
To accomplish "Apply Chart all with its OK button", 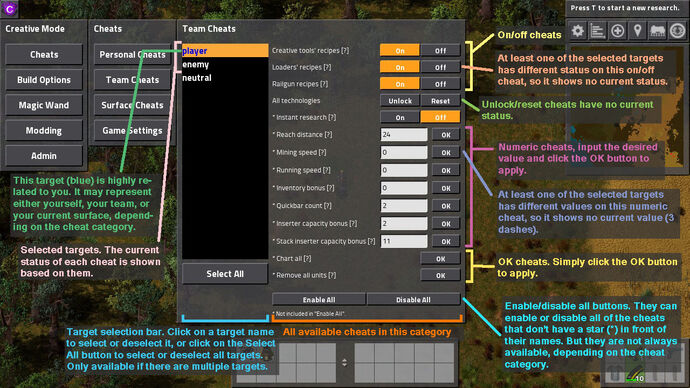I will [440, 259].
